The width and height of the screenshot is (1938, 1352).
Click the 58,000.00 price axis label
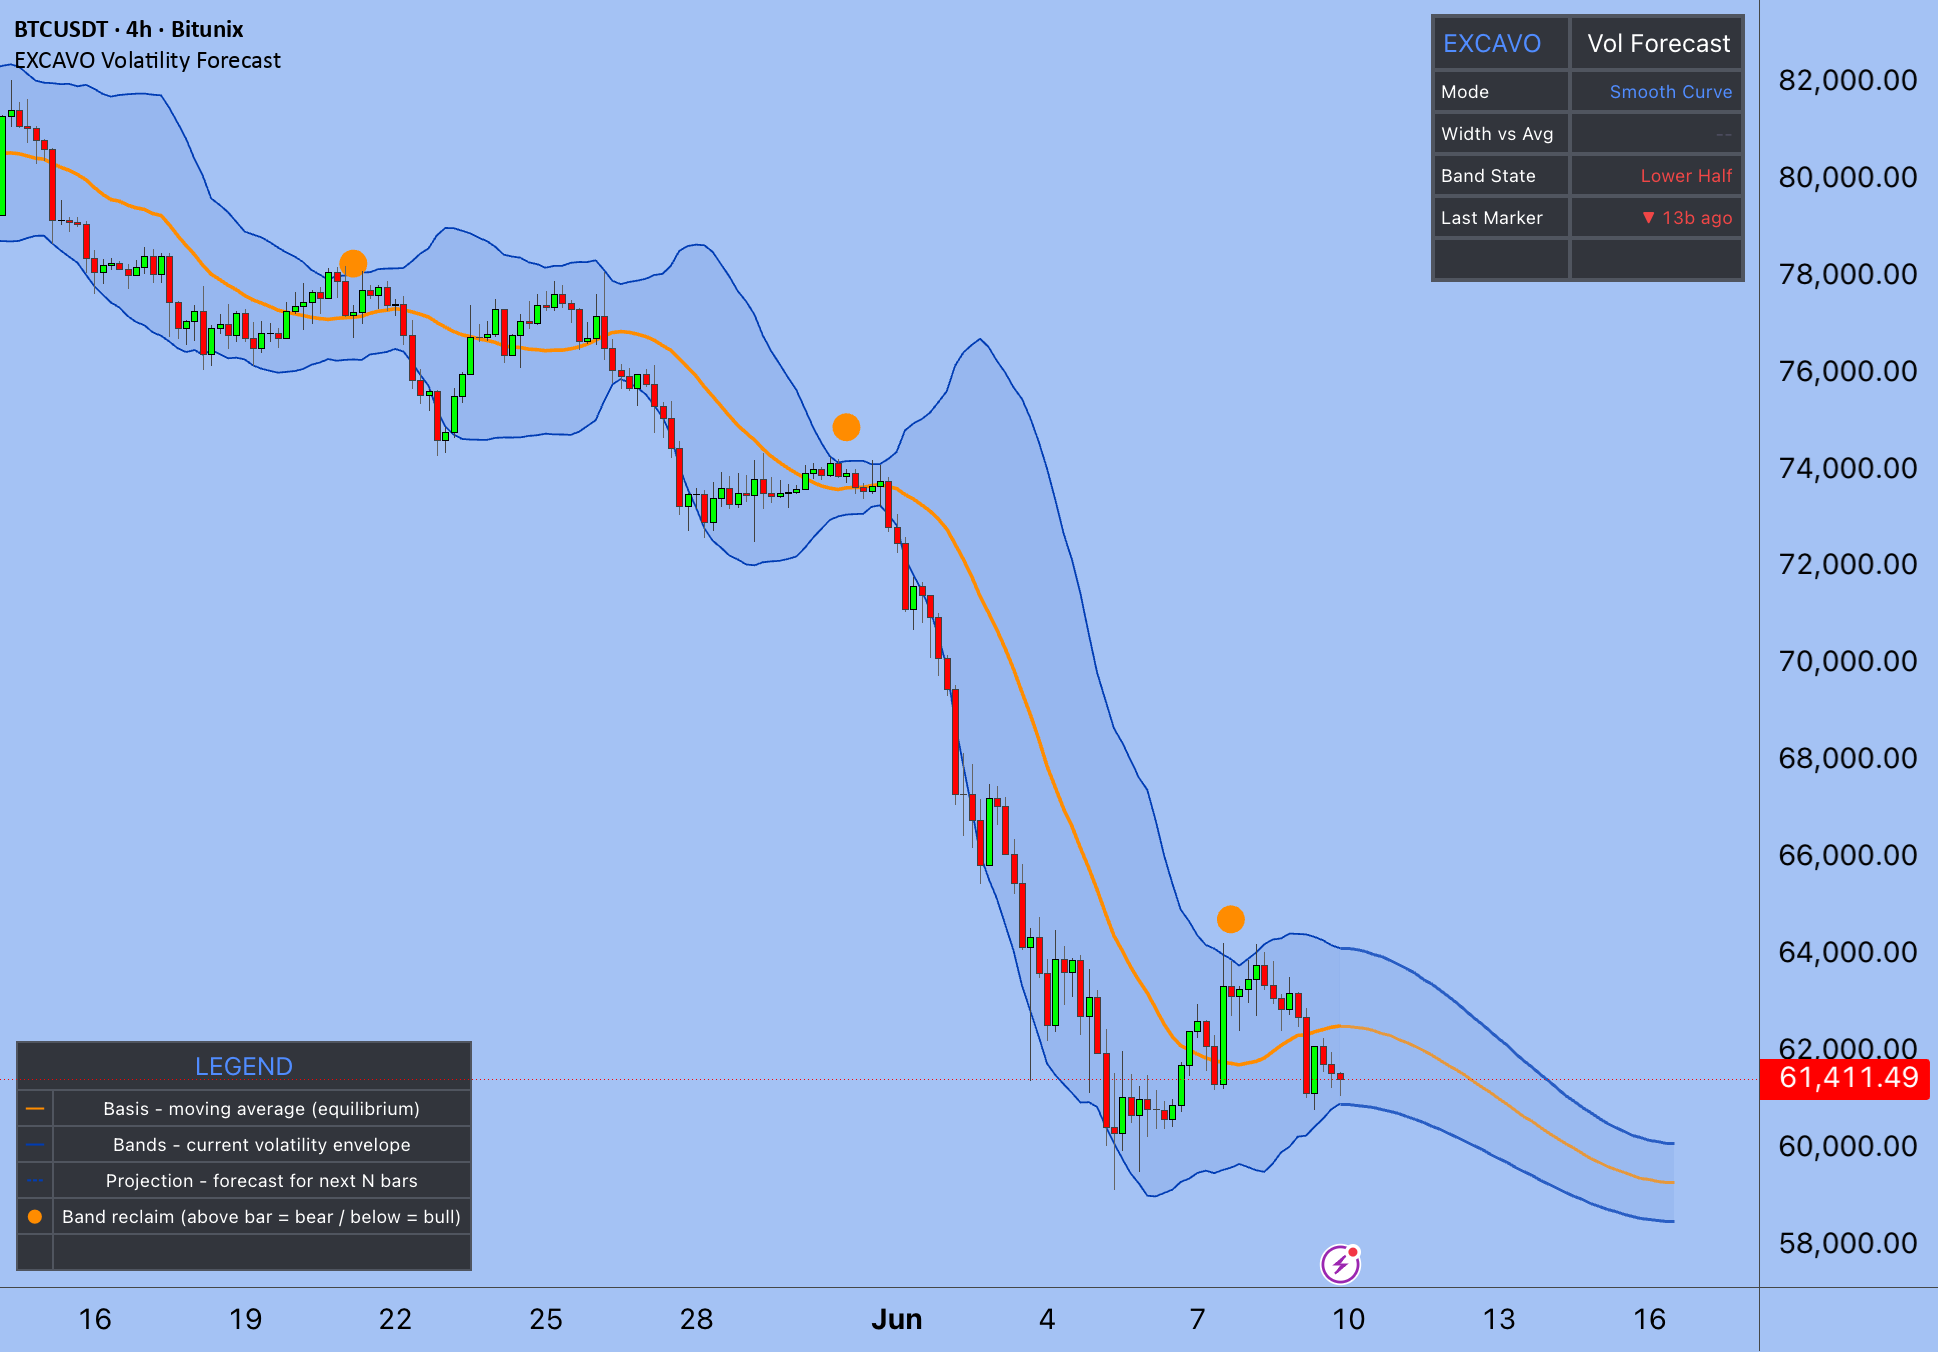click(x=1847, y=1243)
